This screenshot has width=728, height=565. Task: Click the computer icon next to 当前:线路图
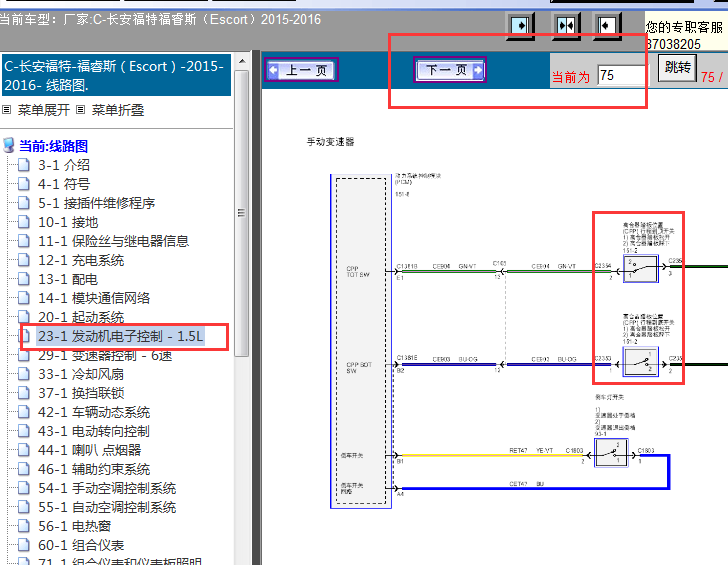click(x=8, y=145)
